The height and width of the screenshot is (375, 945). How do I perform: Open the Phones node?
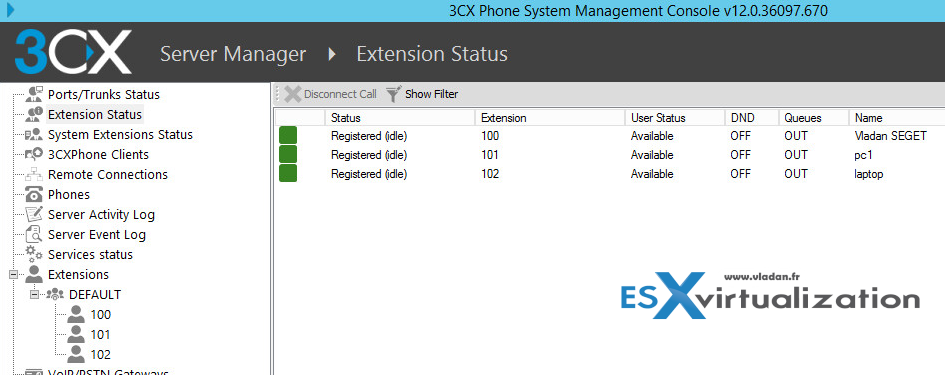tap(69, 194)
